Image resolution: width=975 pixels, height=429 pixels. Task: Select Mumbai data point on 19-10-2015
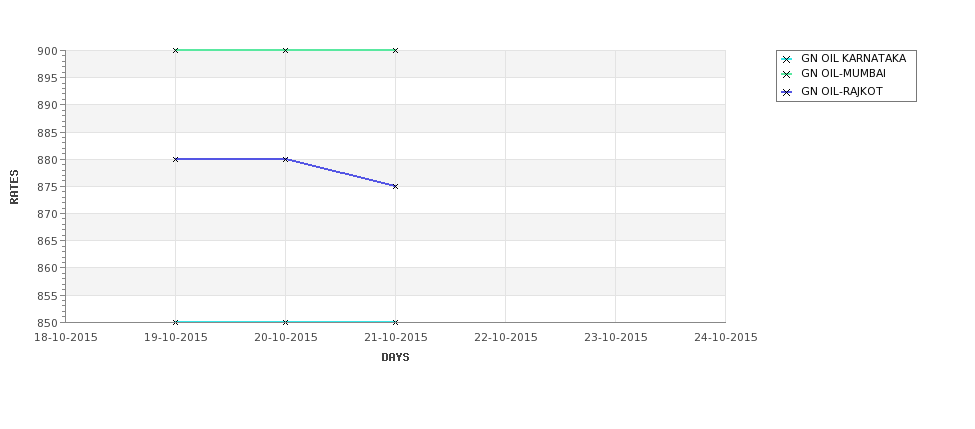175,50
